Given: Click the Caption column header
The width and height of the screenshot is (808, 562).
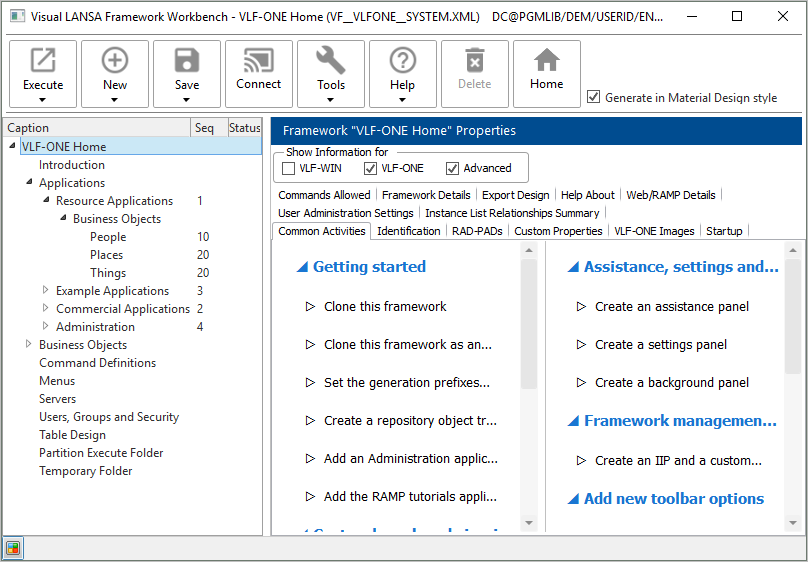Looking at the screenshot, I should click(x=97, y=128).
